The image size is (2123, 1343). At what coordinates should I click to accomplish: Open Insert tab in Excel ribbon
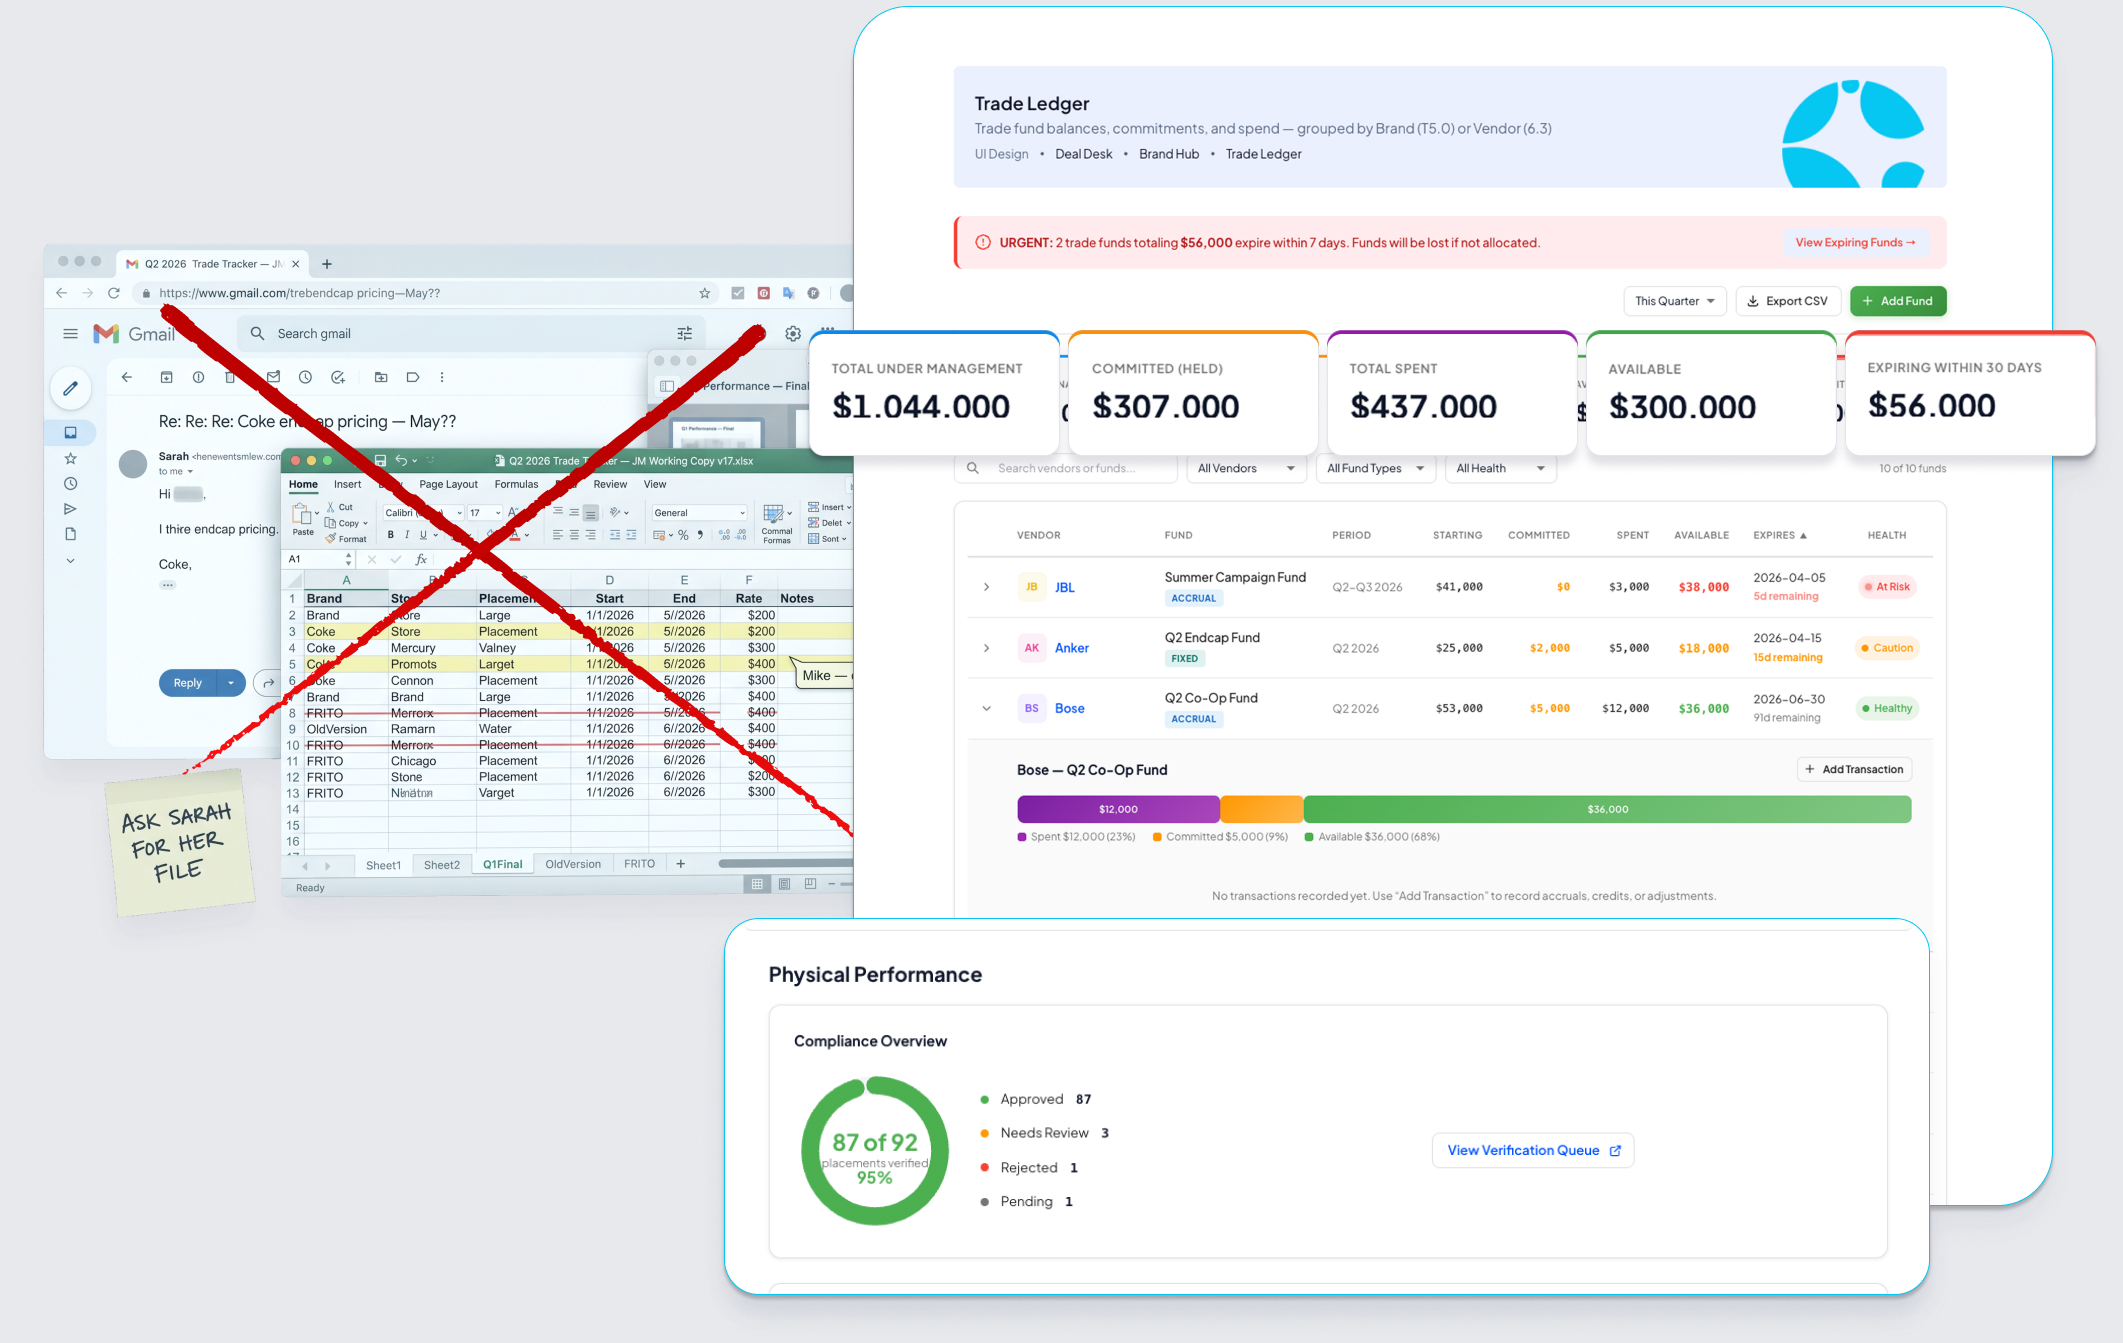tap(347, 484)
